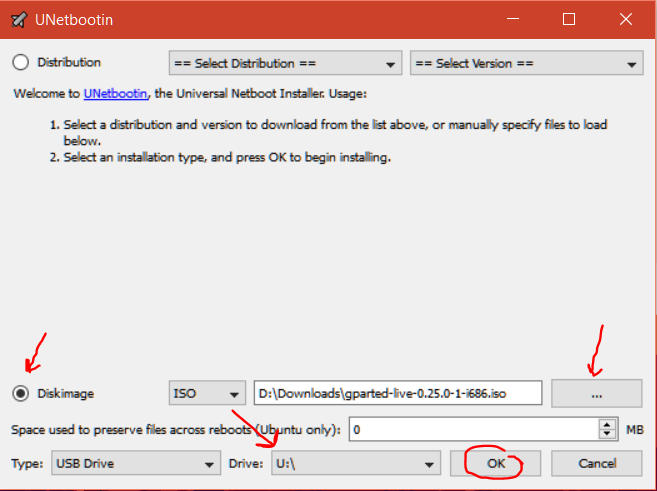
Task: Select the Diskimage radio button
Action: click(x=21, y=393)
